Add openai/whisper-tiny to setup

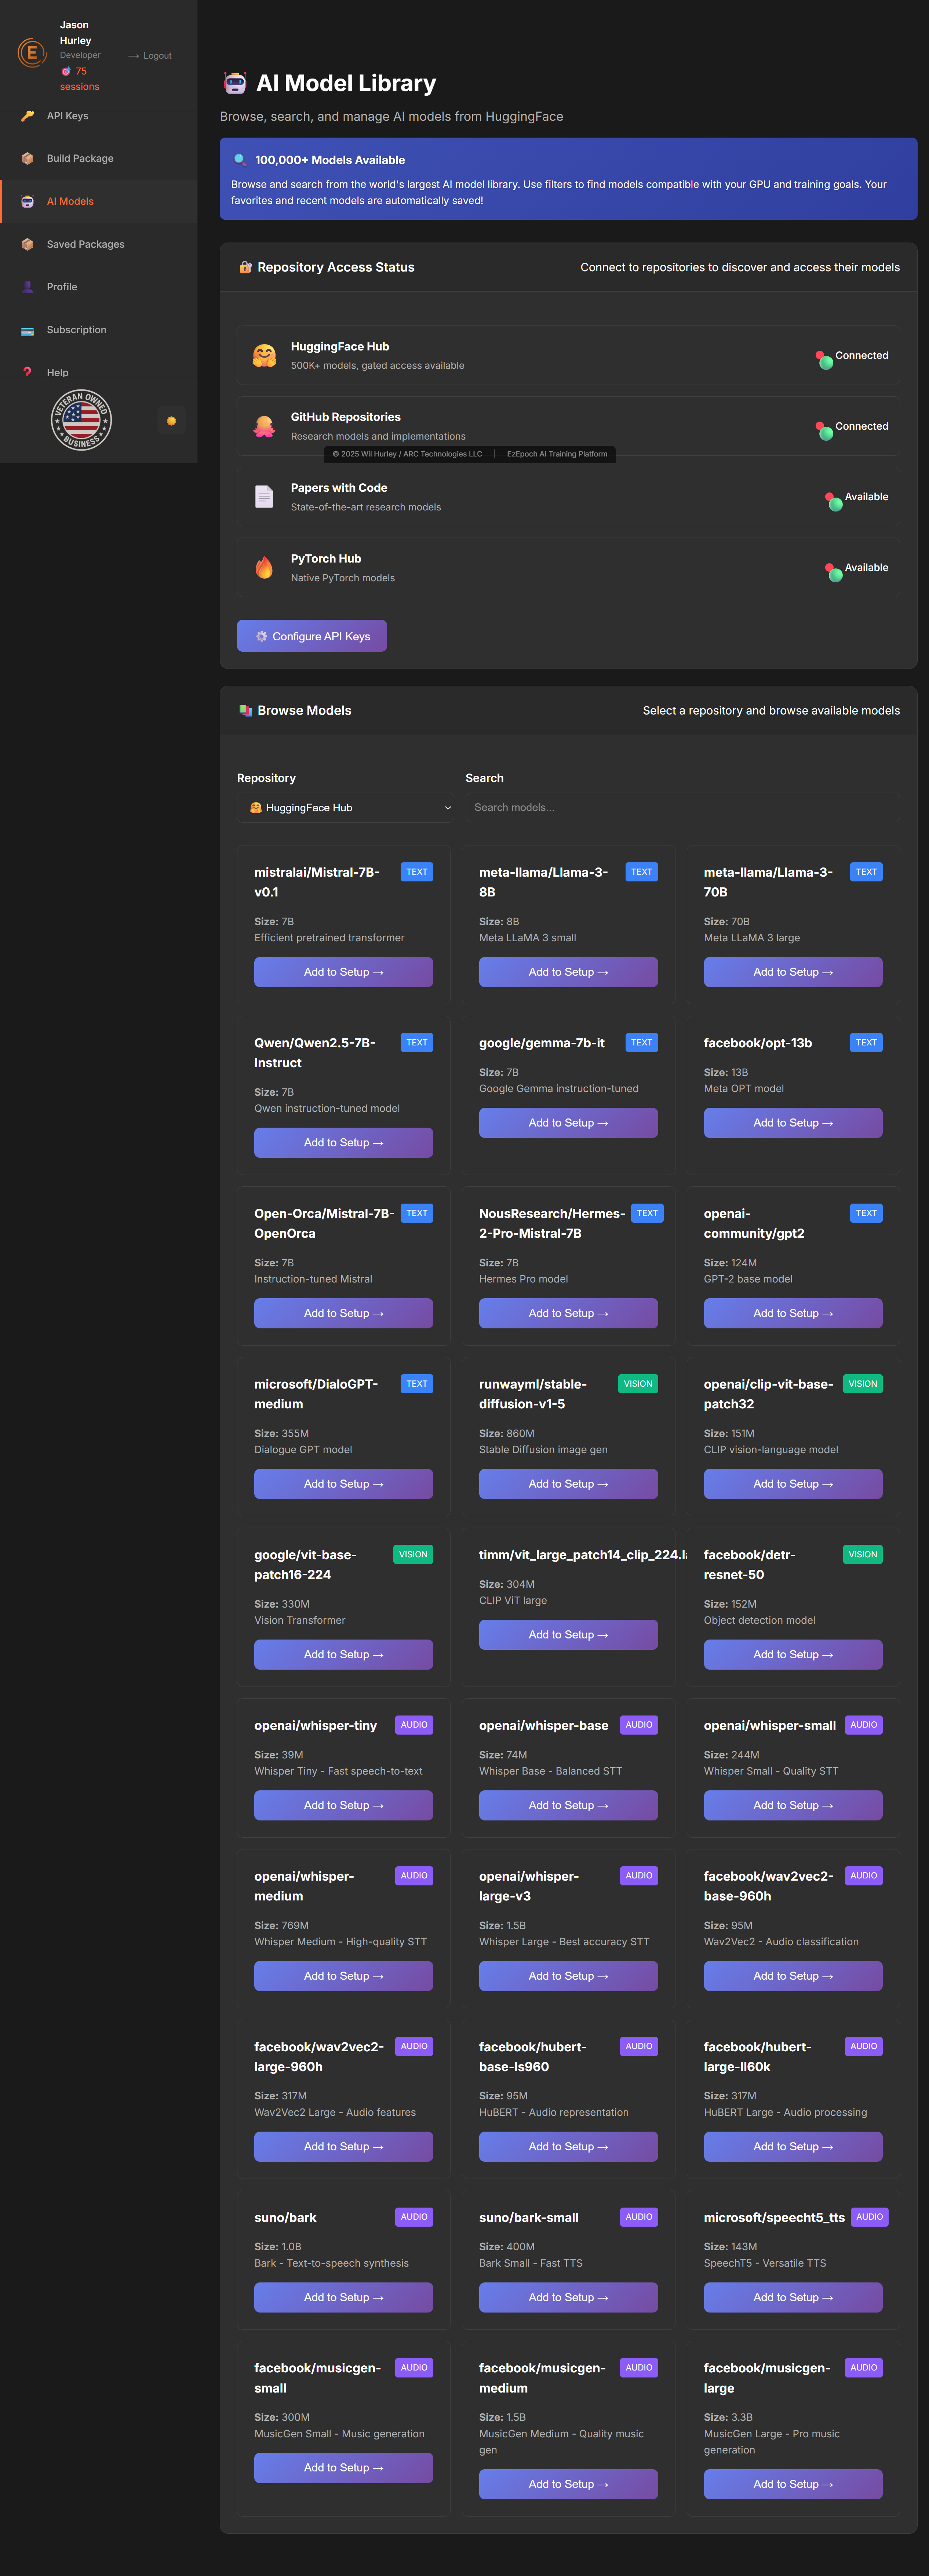343,1805
